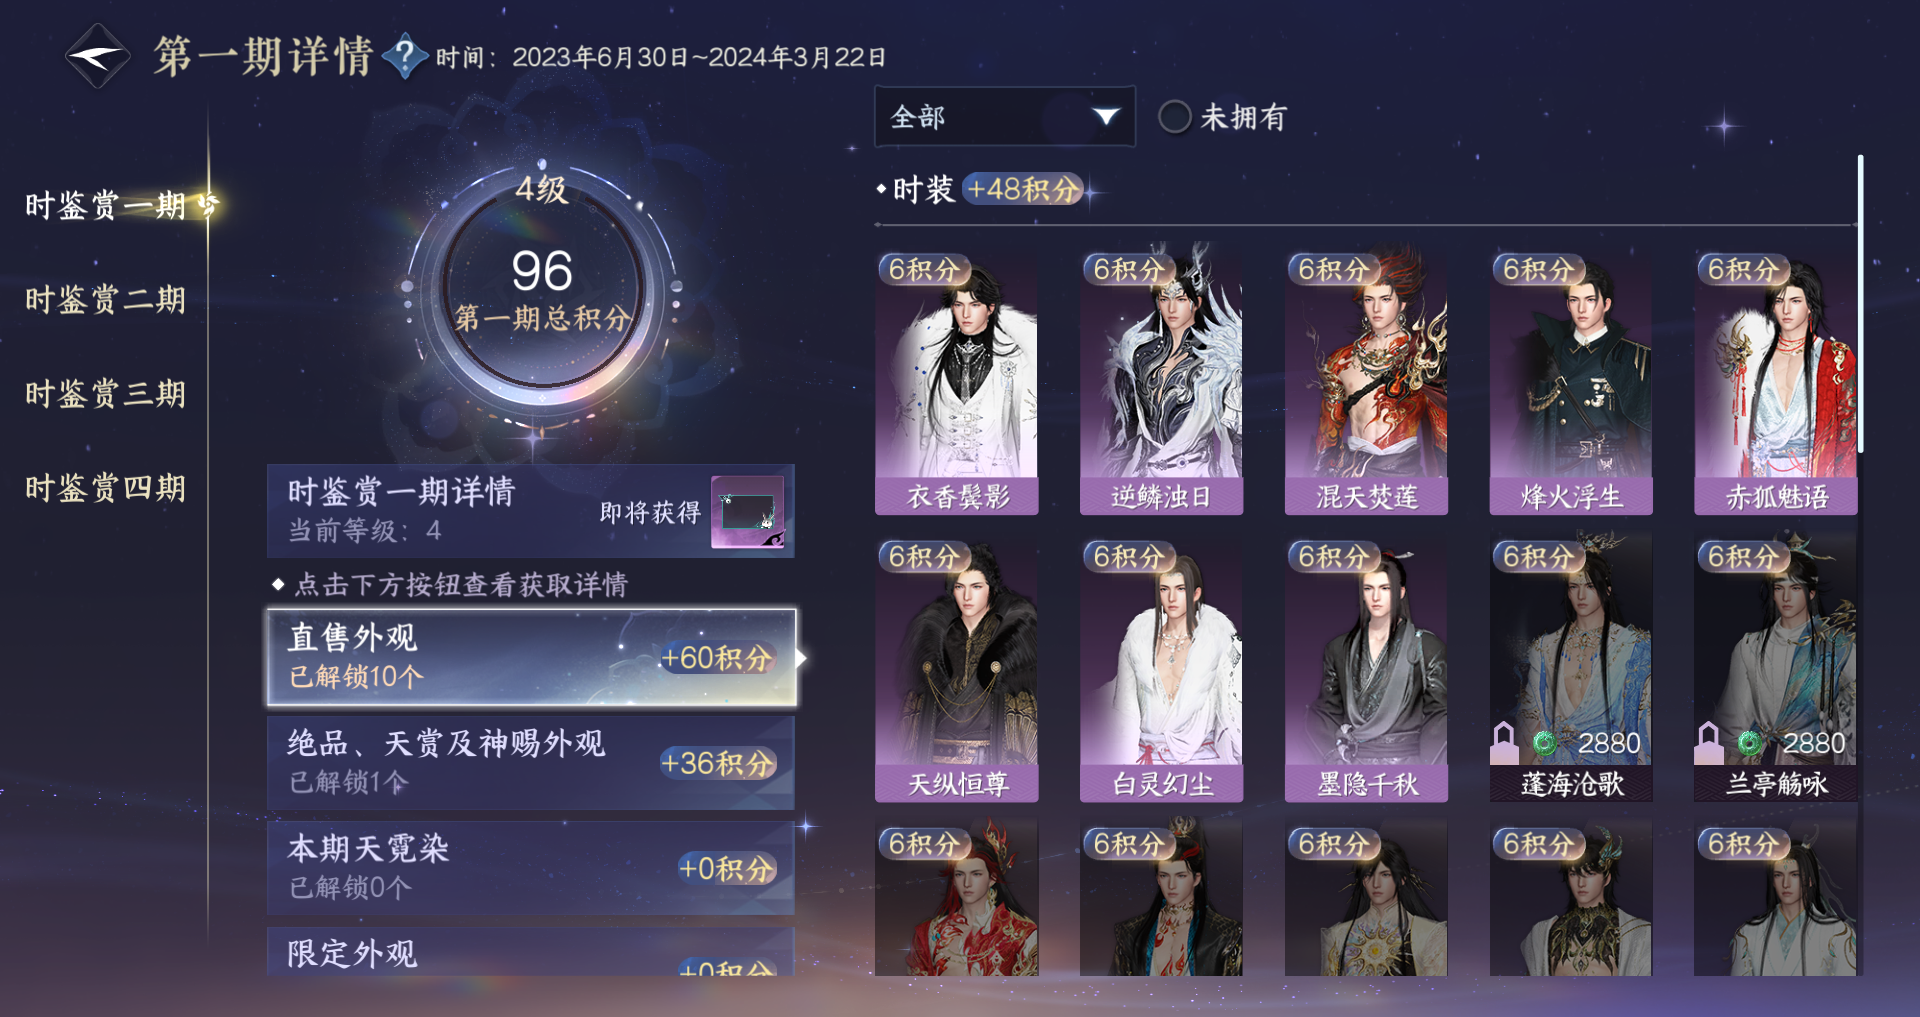The width and height of the screenshot is (1920, 1017).
Task: Click the lock icon on 兰亭觞咏
Action: click(x=1709, y=742)
